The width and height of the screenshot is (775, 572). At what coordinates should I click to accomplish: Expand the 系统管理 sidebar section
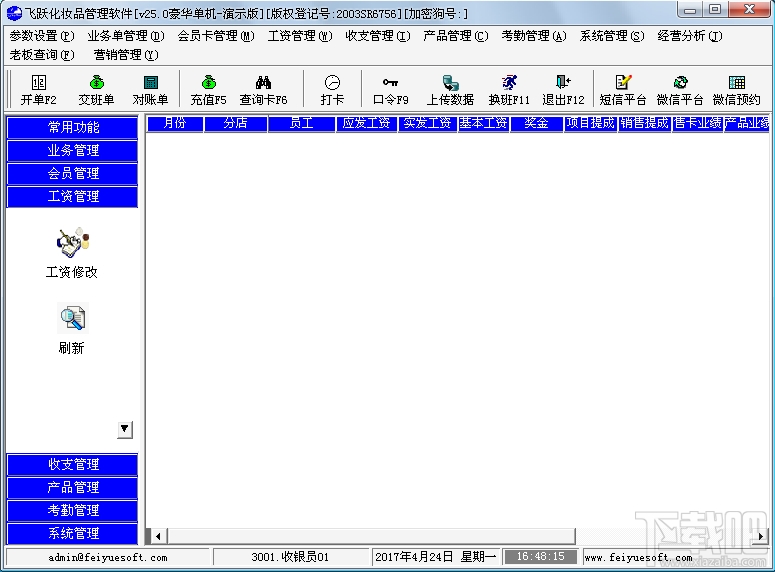coord(72,533)
